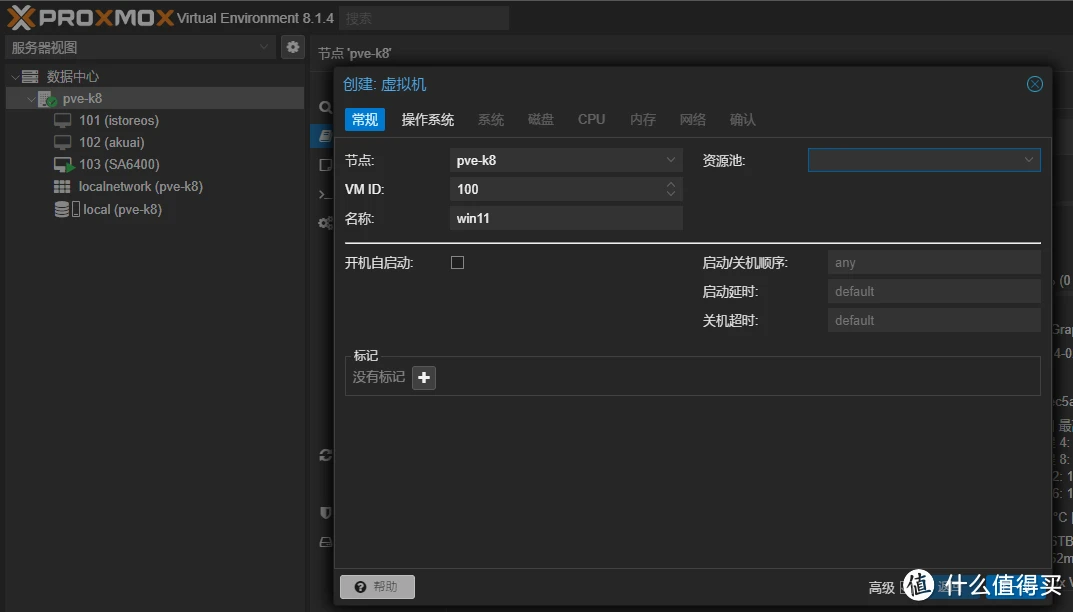Open the 服务器视图 selector
The width and height of the screenshot is (1073, 612).
[140, 47]
